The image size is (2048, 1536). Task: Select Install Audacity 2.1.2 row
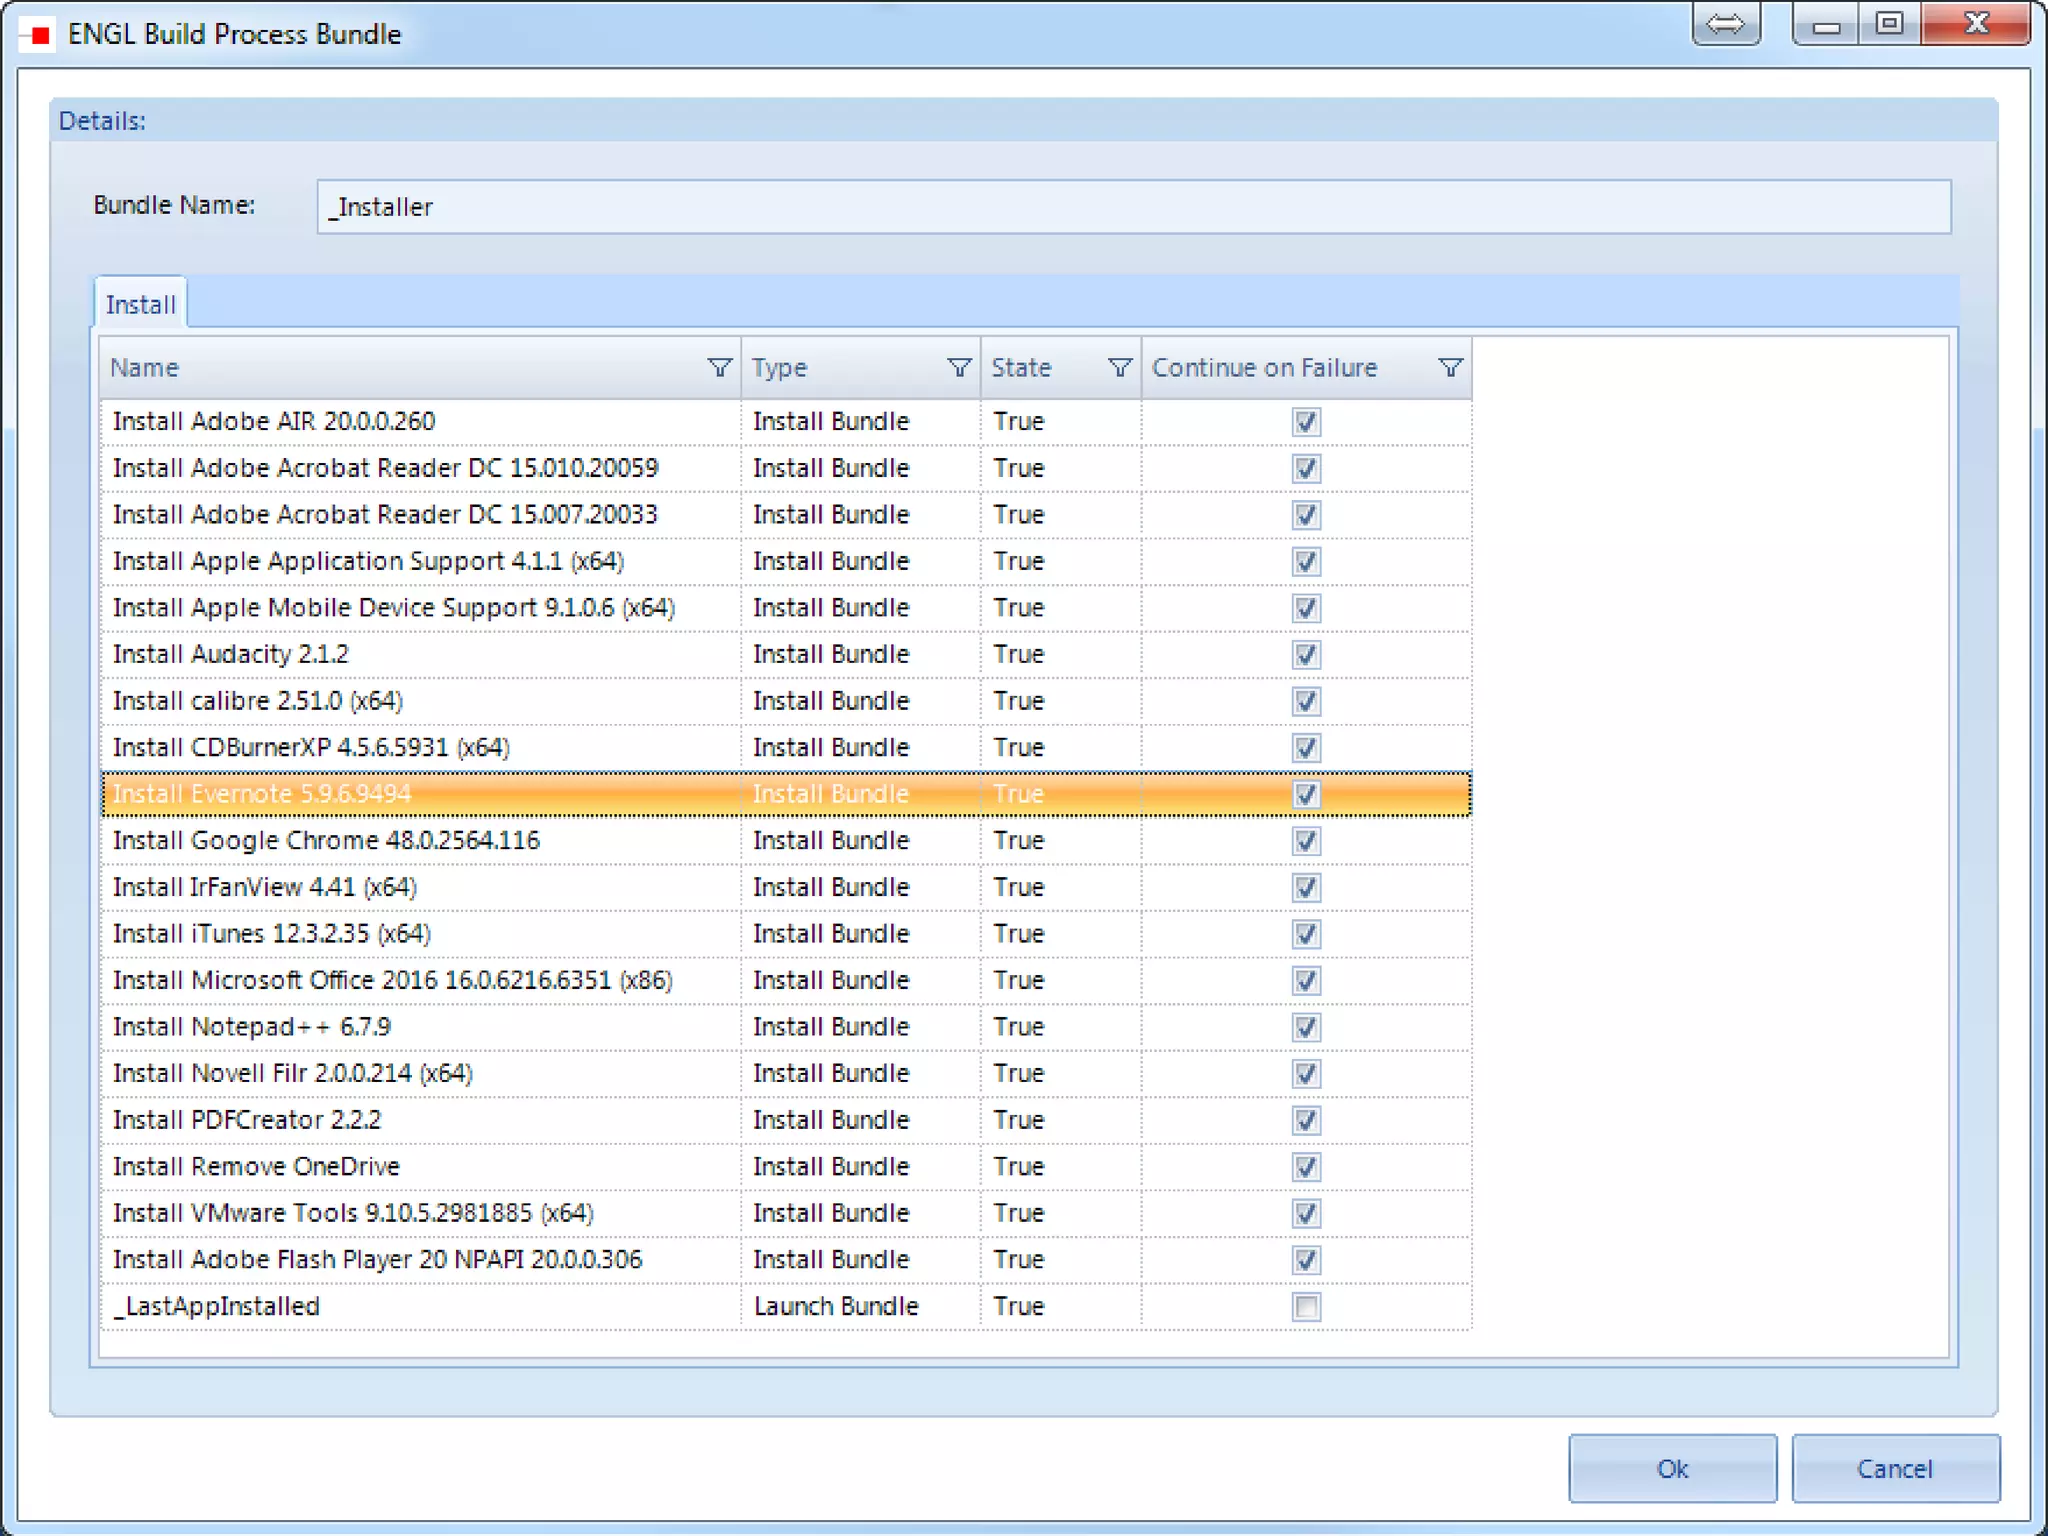(x=786, y=654)
